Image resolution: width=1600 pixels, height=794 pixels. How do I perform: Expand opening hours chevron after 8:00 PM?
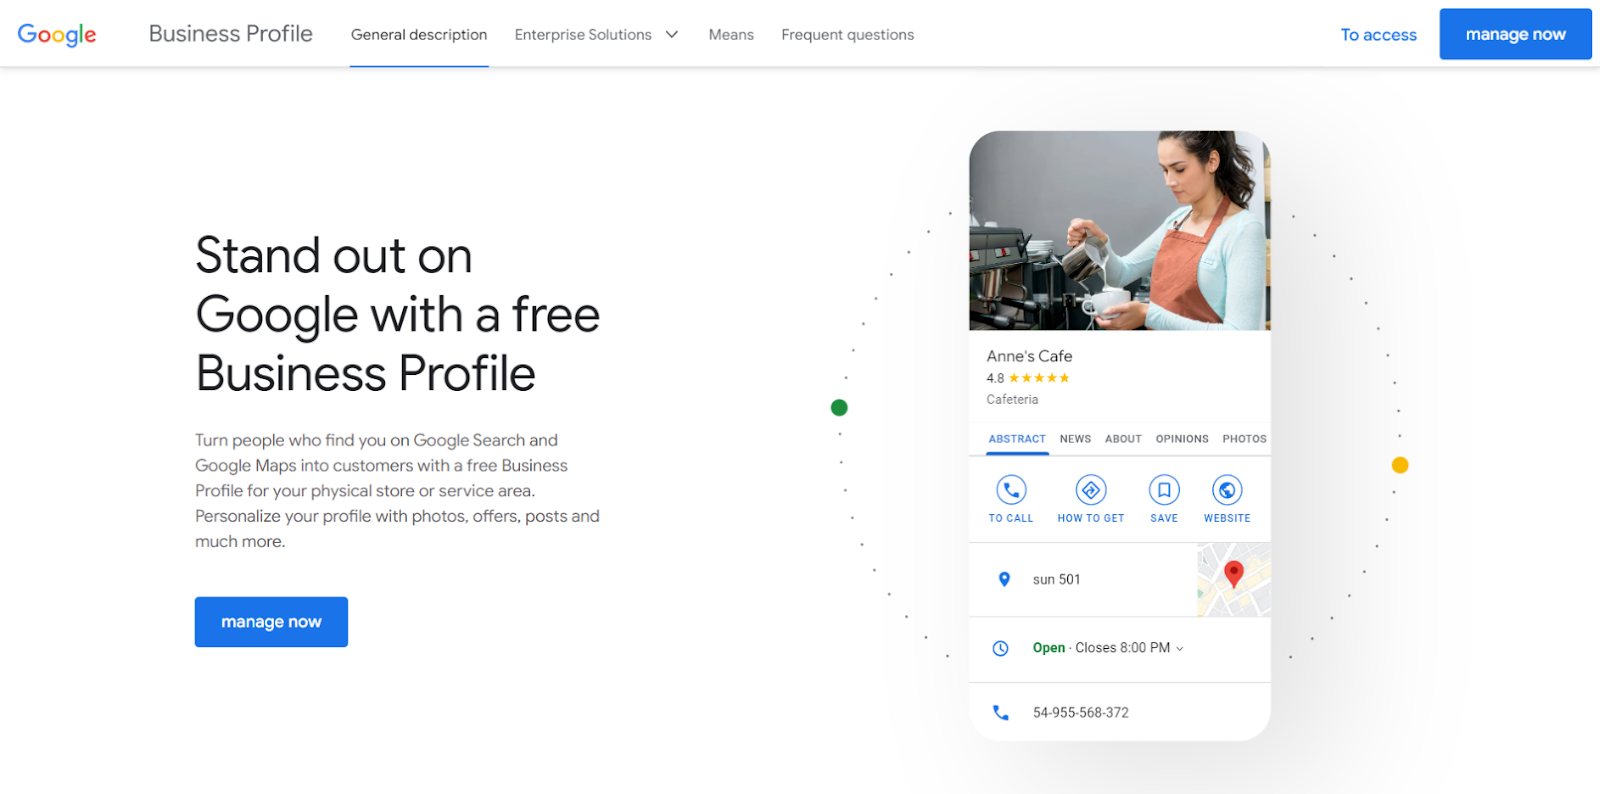coord(1180,649)
